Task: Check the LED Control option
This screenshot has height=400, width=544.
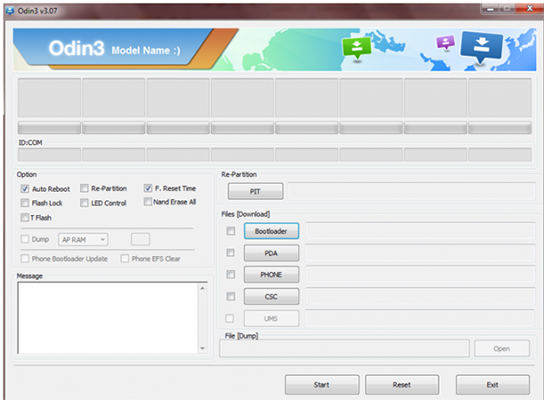Action: 84,203
